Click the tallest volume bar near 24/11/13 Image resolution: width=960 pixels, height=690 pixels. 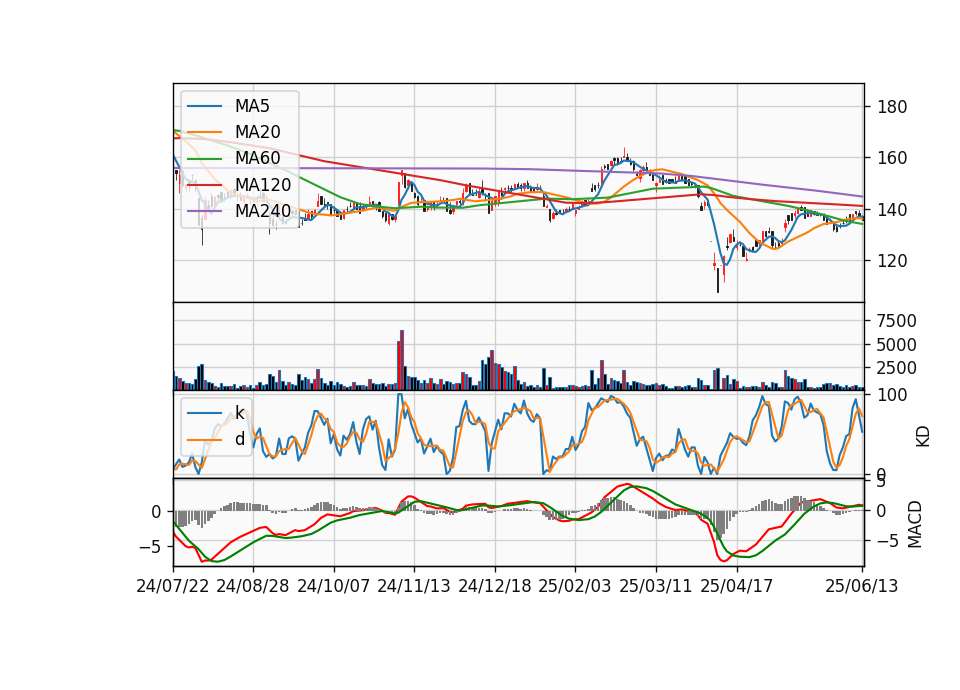(x=402, y=360)
